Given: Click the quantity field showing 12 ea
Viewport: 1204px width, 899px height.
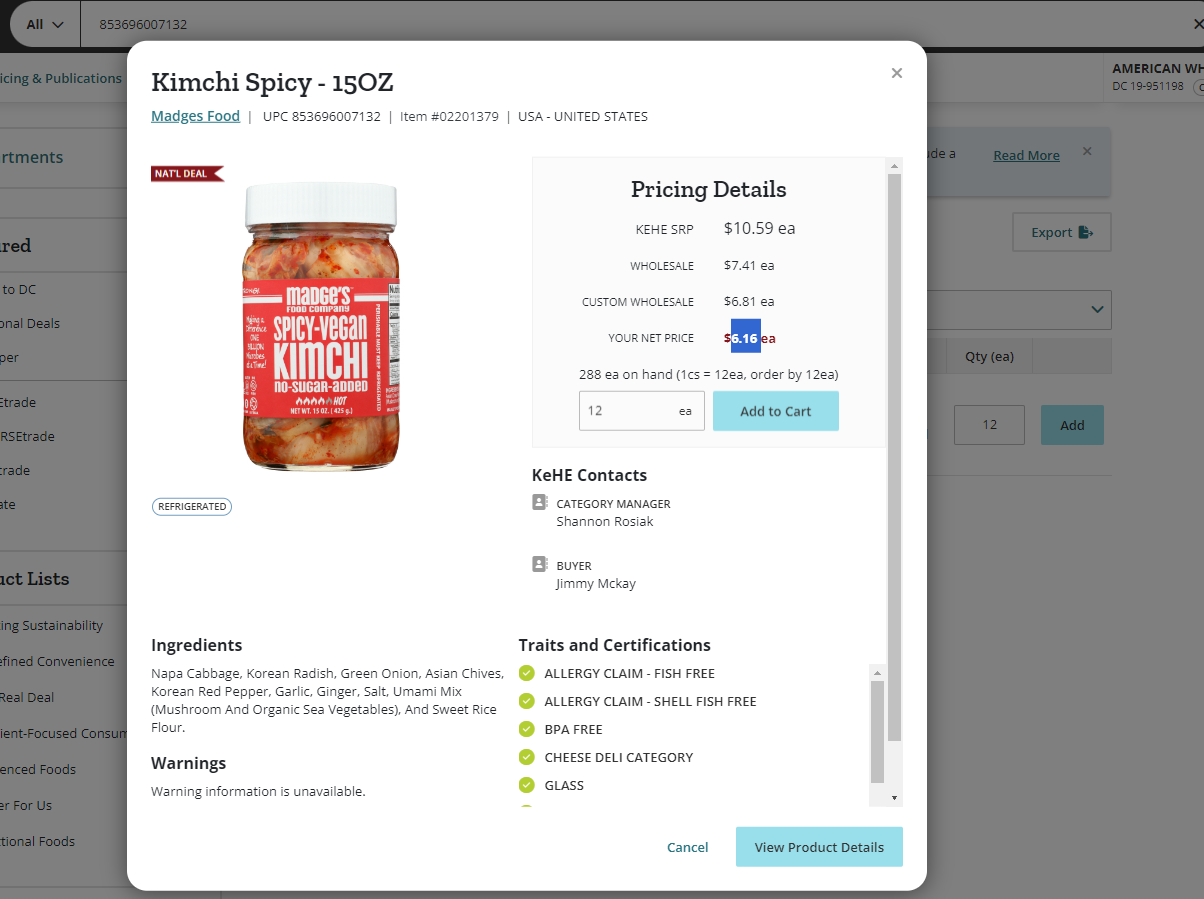Looking at the screenshot, I should click(x=642, y=411).
